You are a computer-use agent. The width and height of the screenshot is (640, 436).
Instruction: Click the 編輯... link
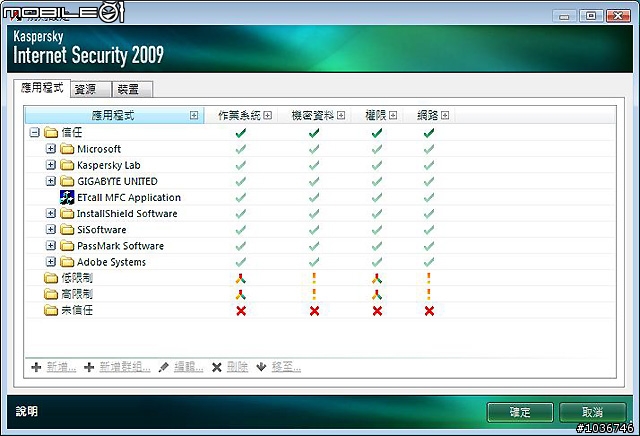click(x=189, y=367)
